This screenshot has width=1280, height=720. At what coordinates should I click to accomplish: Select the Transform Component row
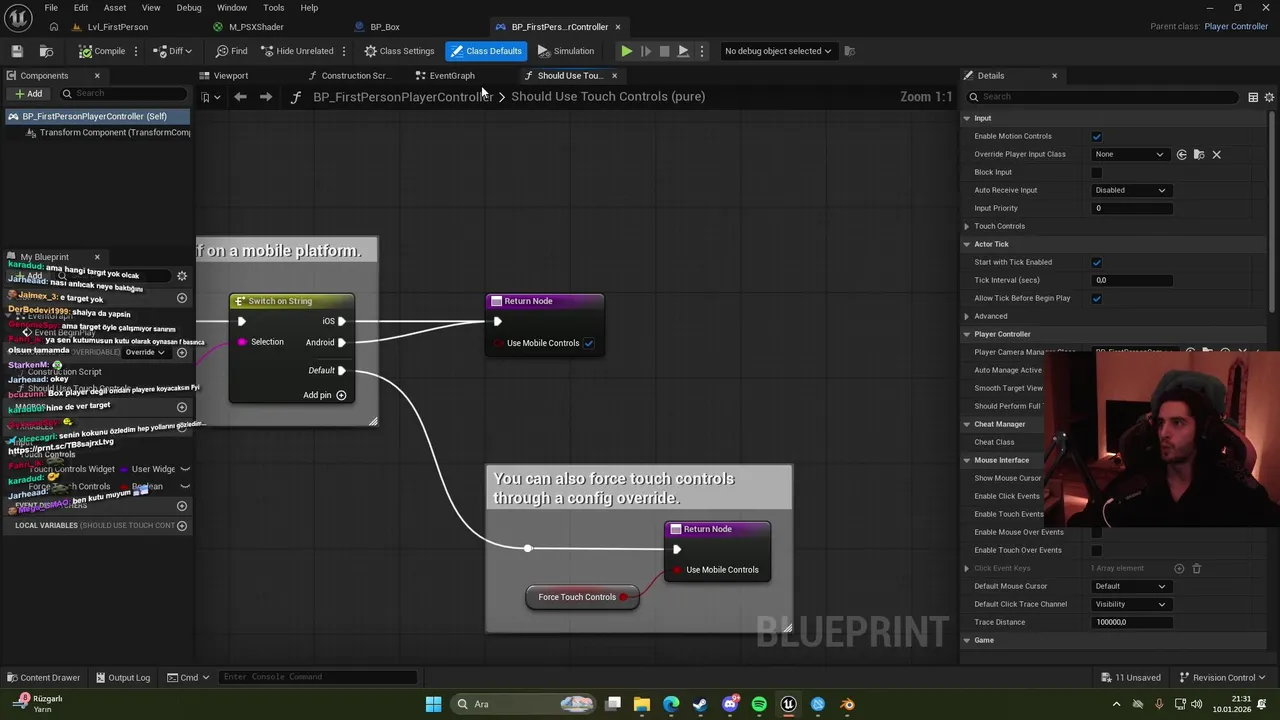pos(107,132)
